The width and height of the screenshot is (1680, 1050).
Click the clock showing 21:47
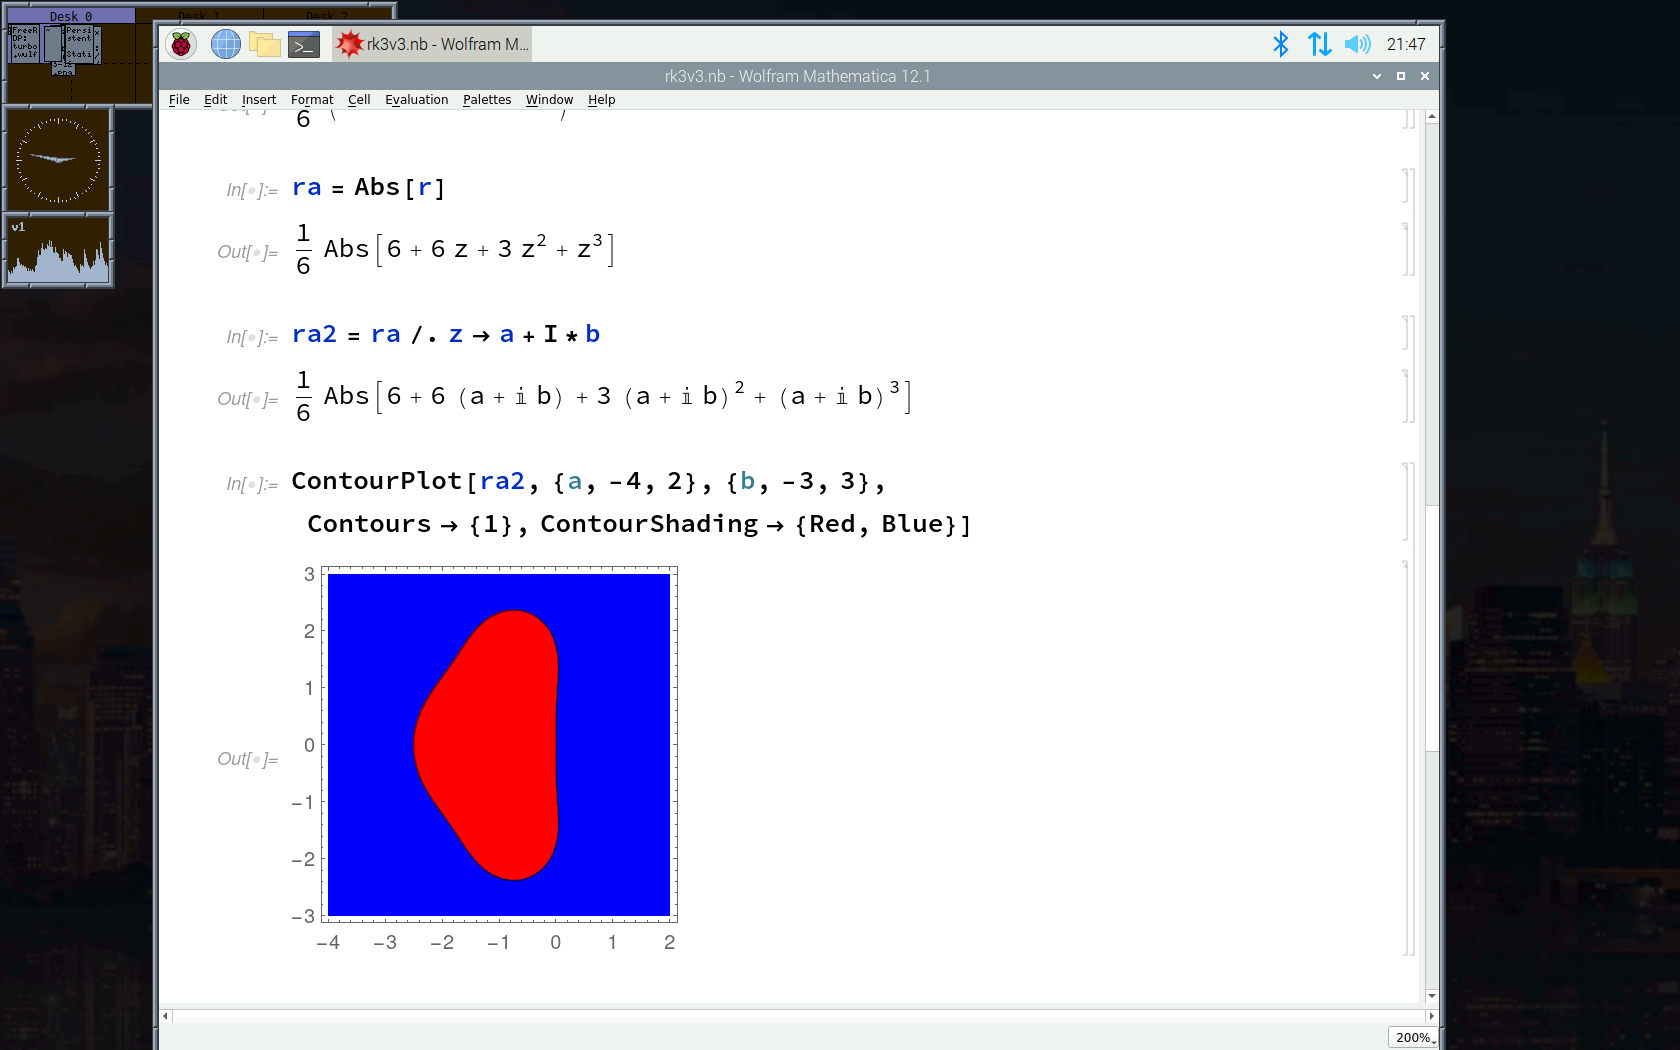pos(1406,44)
